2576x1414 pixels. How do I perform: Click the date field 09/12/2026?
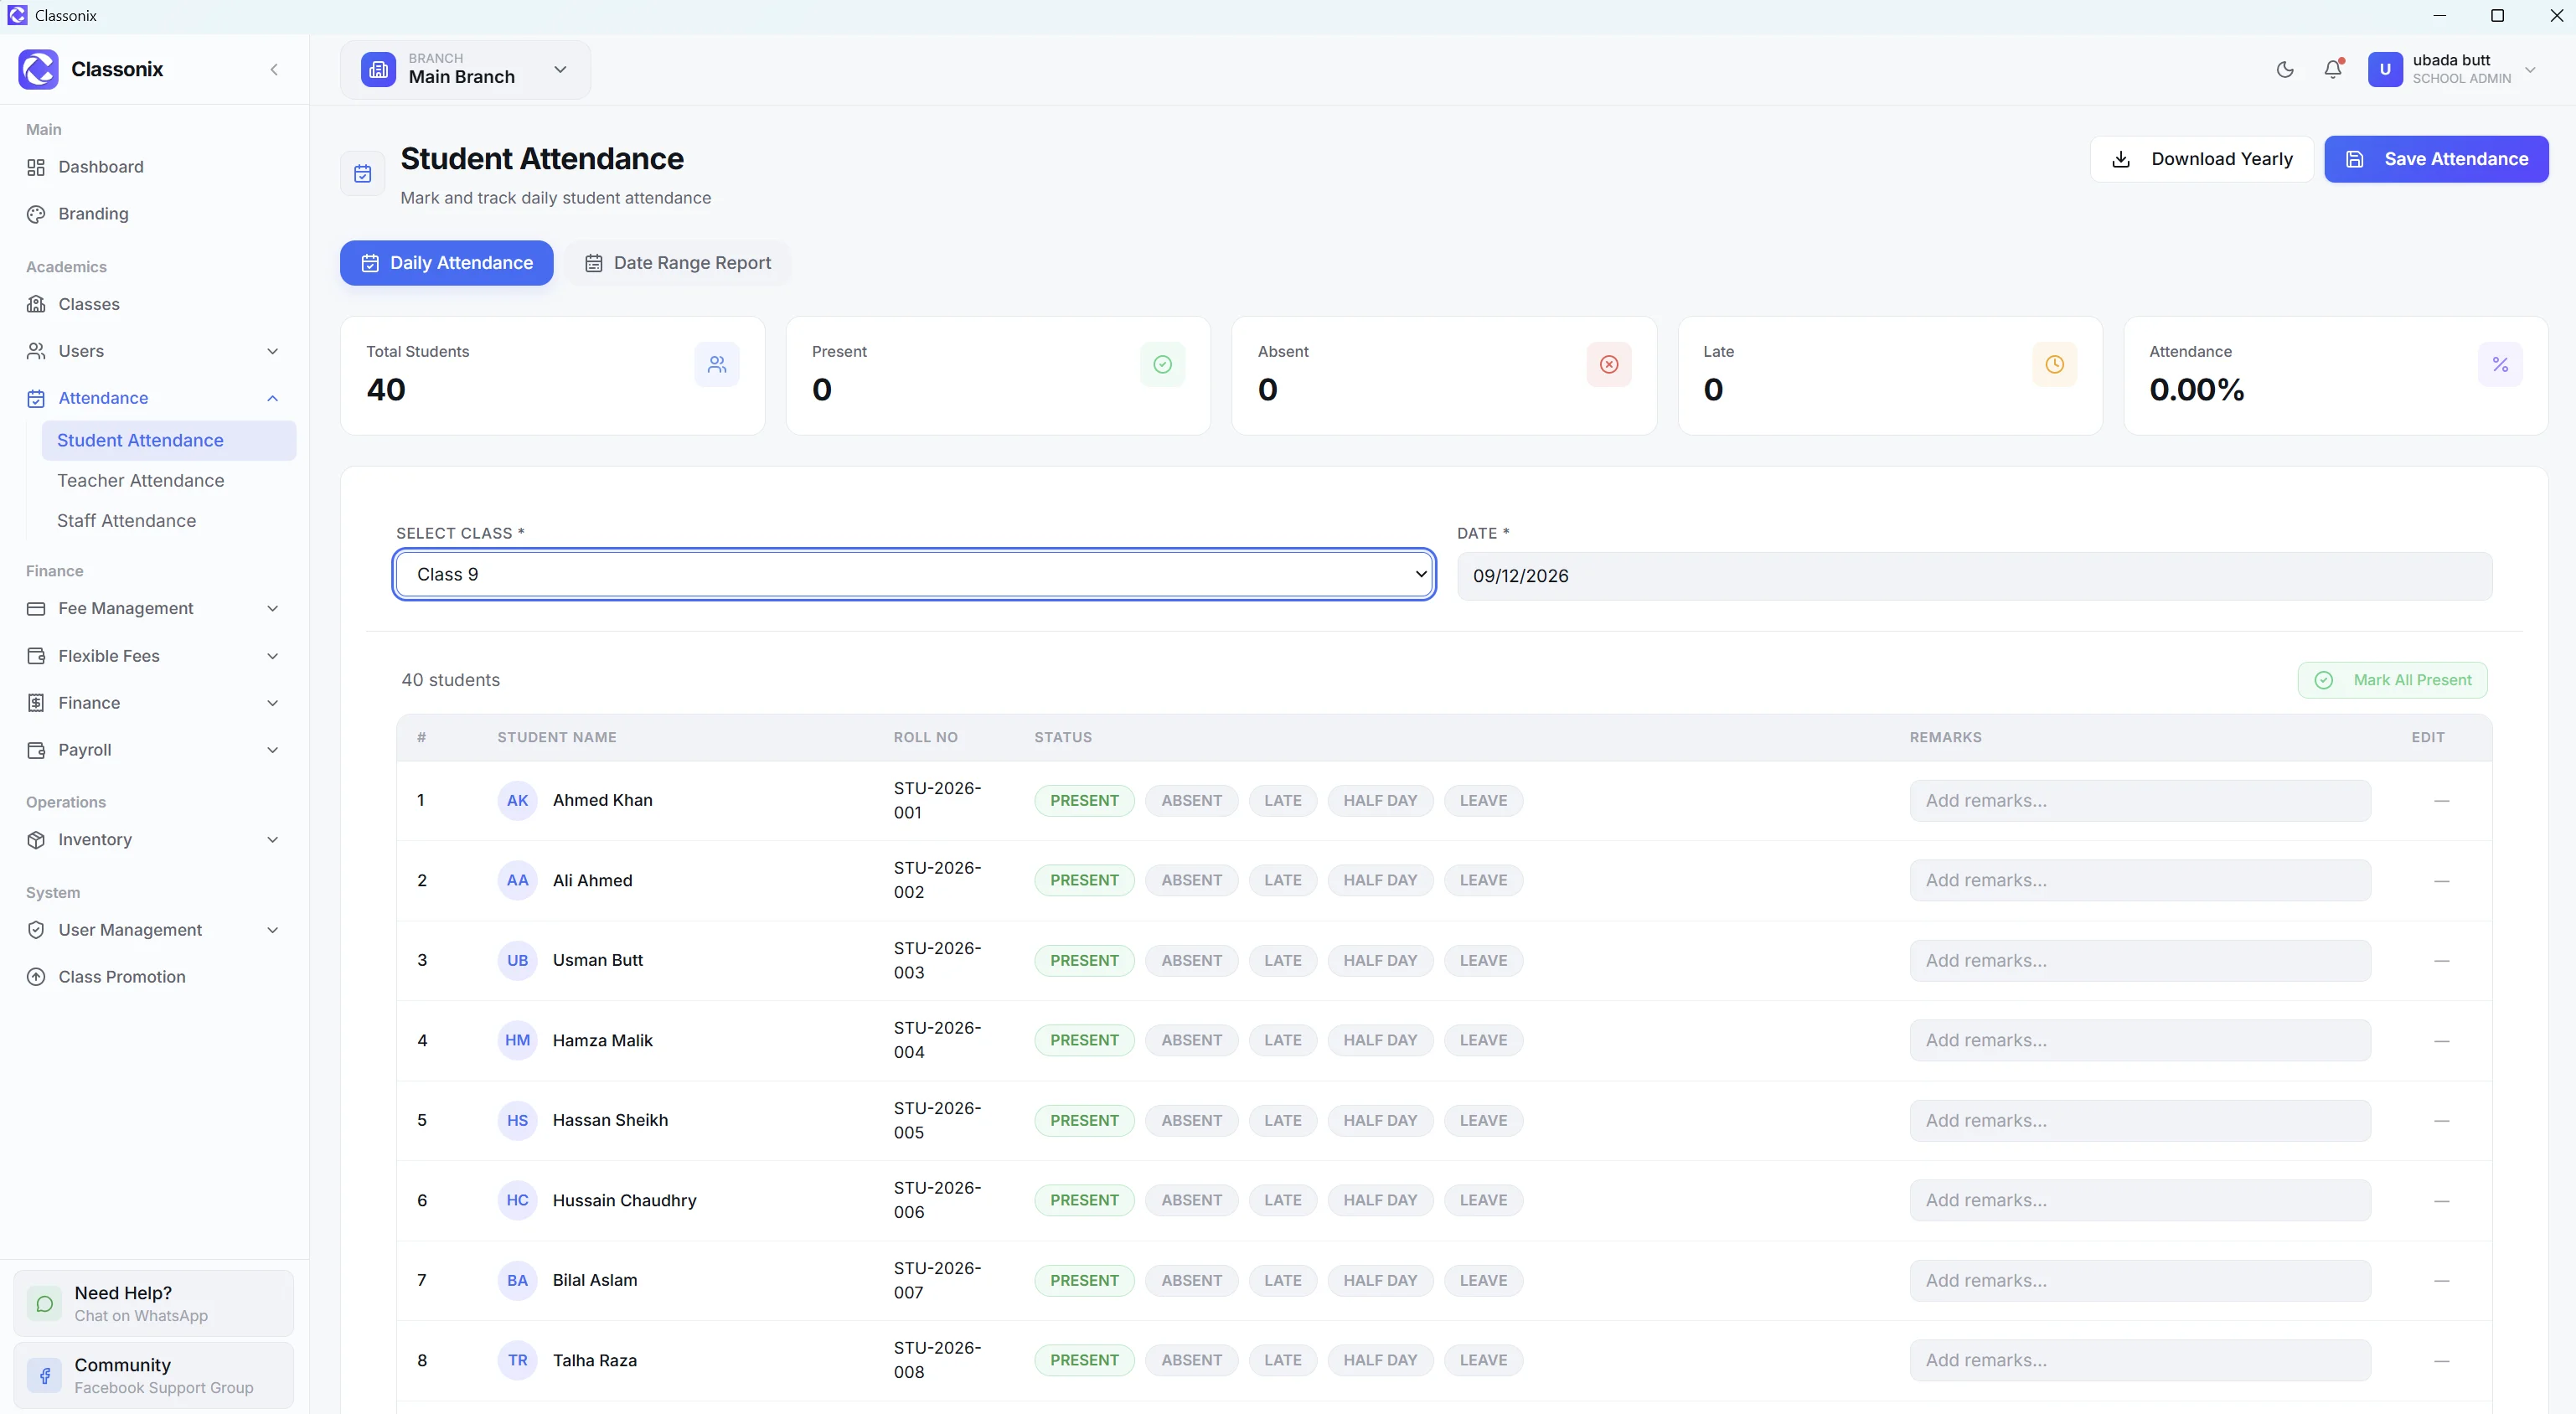(1974, 576)
